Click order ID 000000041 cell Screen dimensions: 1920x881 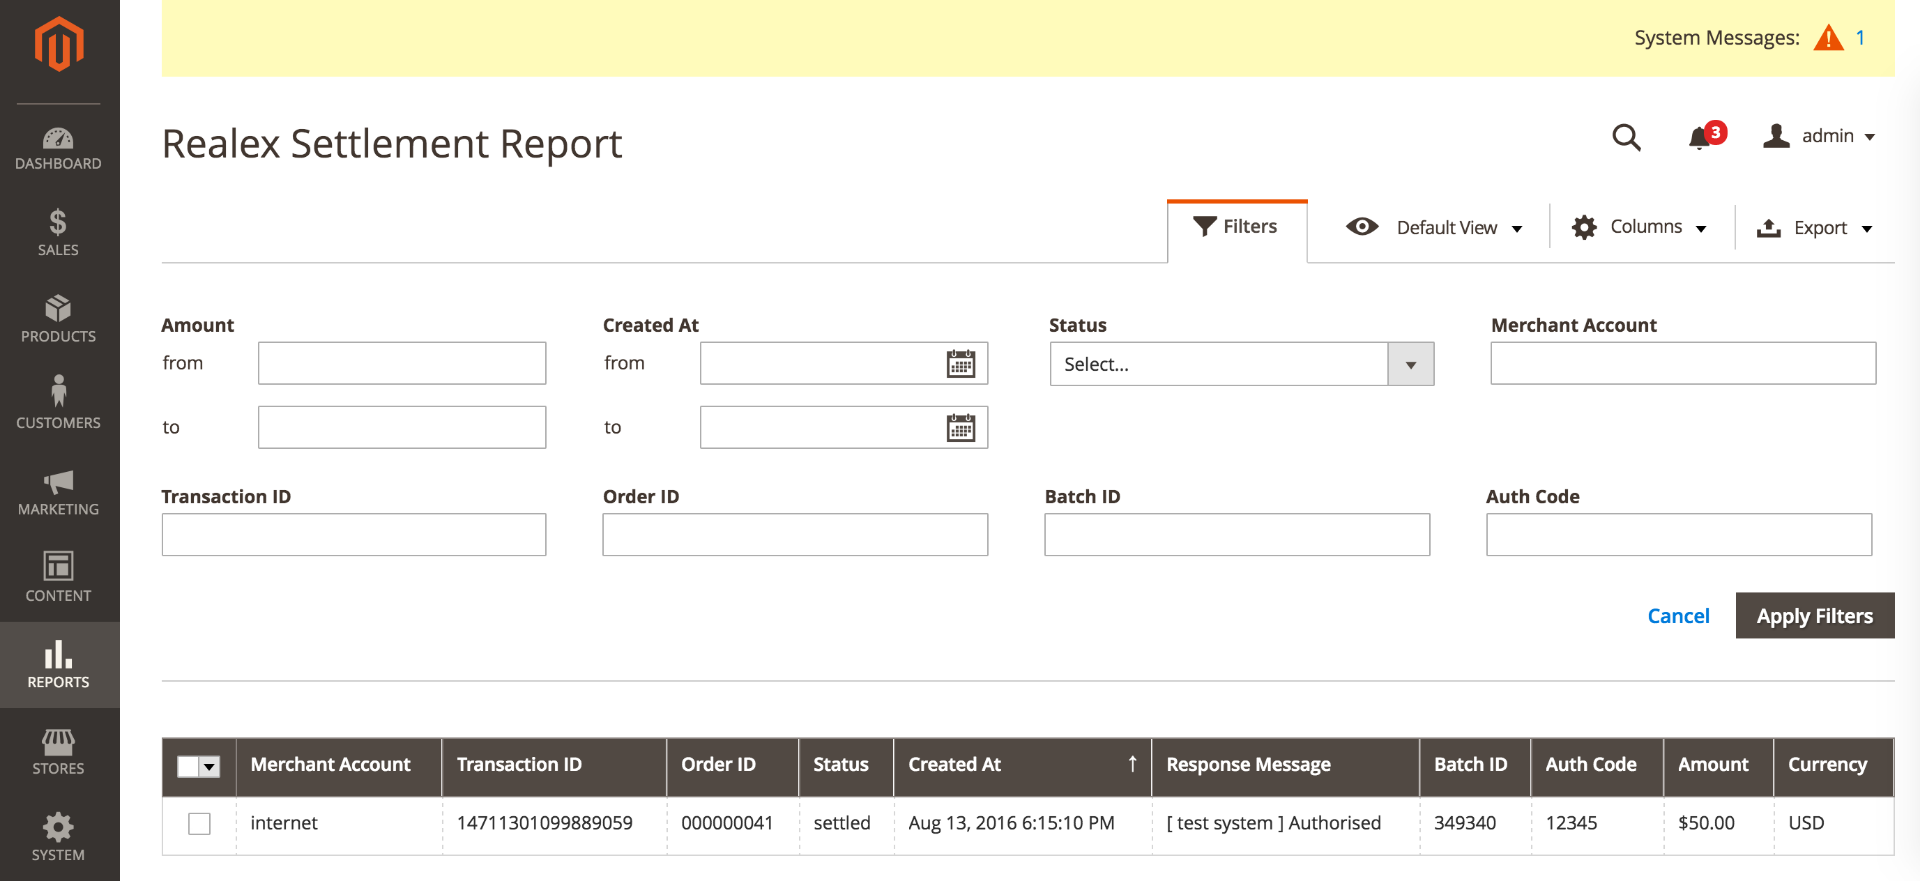(733, 825)
